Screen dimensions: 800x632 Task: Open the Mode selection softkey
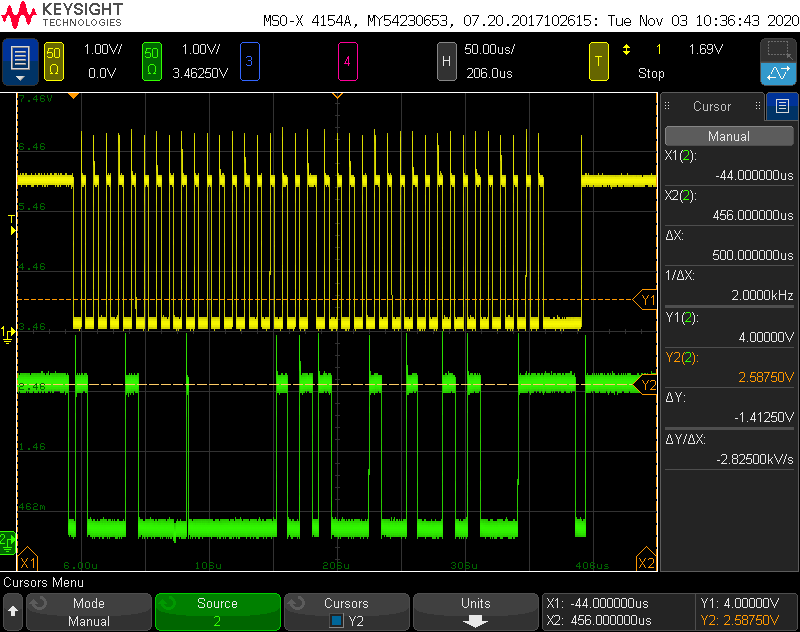[89, 612]
